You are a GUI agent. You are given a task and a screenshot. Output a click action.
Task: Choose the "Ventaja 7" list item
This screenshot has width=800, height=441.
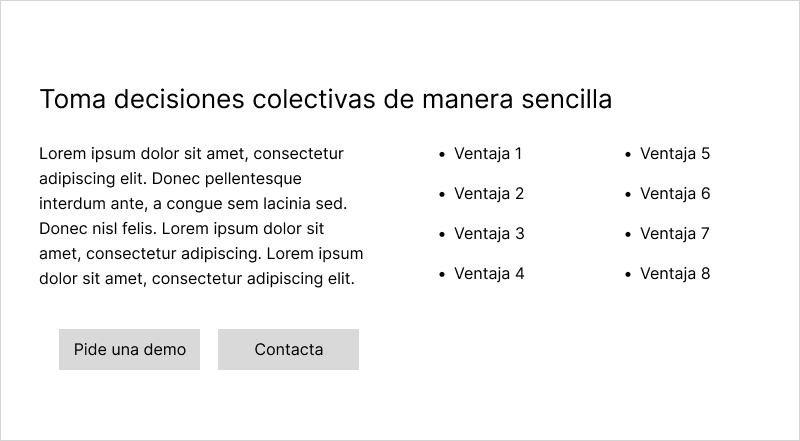tap(675, 234)
